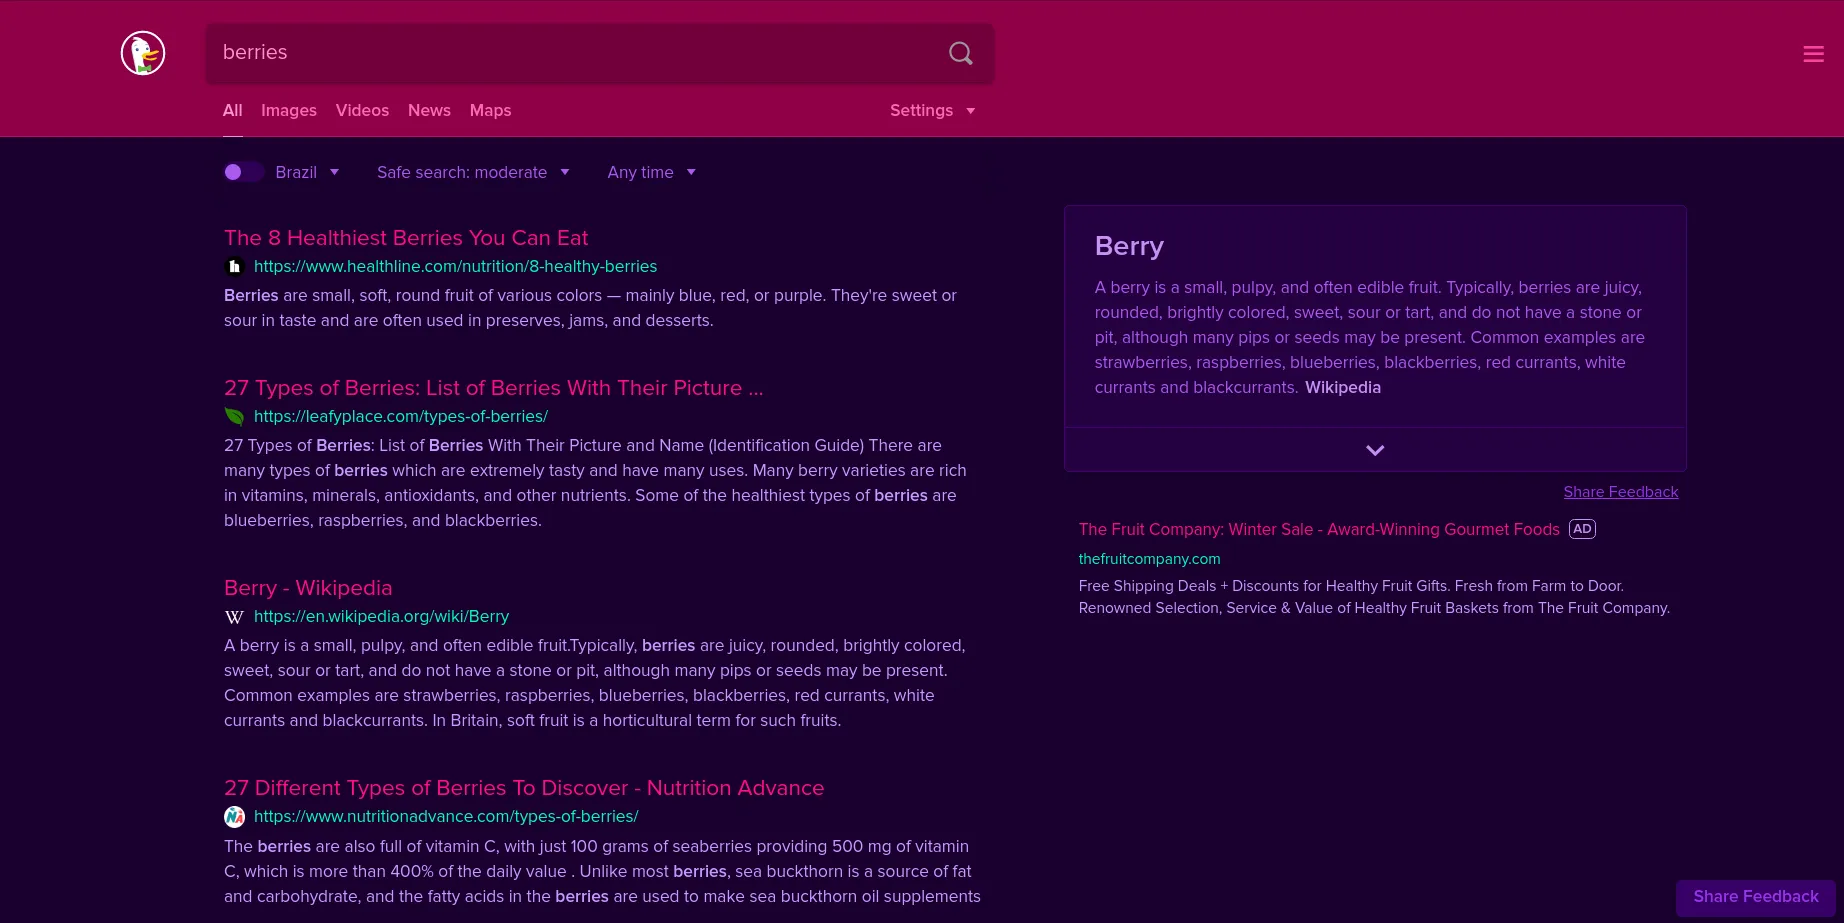Screen dimensions: 1844x923
Task: Open the nutritionadvance.com types-of-berries URL
Action: [x=446, y=816]
